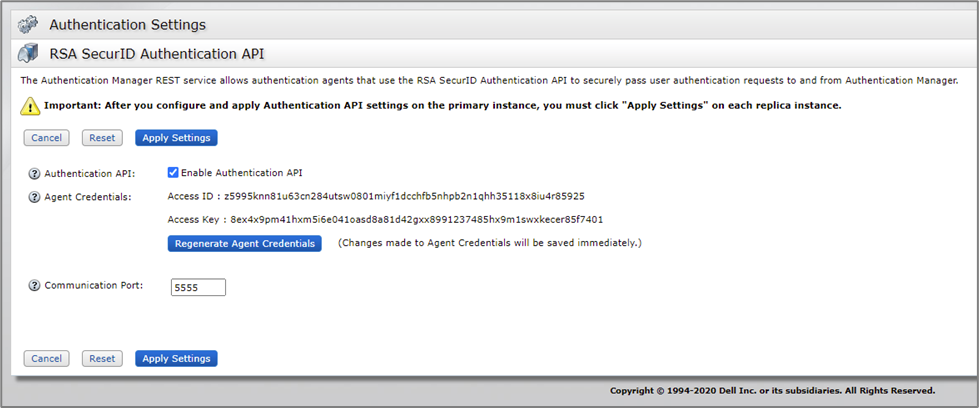Click the Authentication Settings gear icon
The width and height of the screenshot is (979, 408).
pyautogui.click(x=28, y=25)
